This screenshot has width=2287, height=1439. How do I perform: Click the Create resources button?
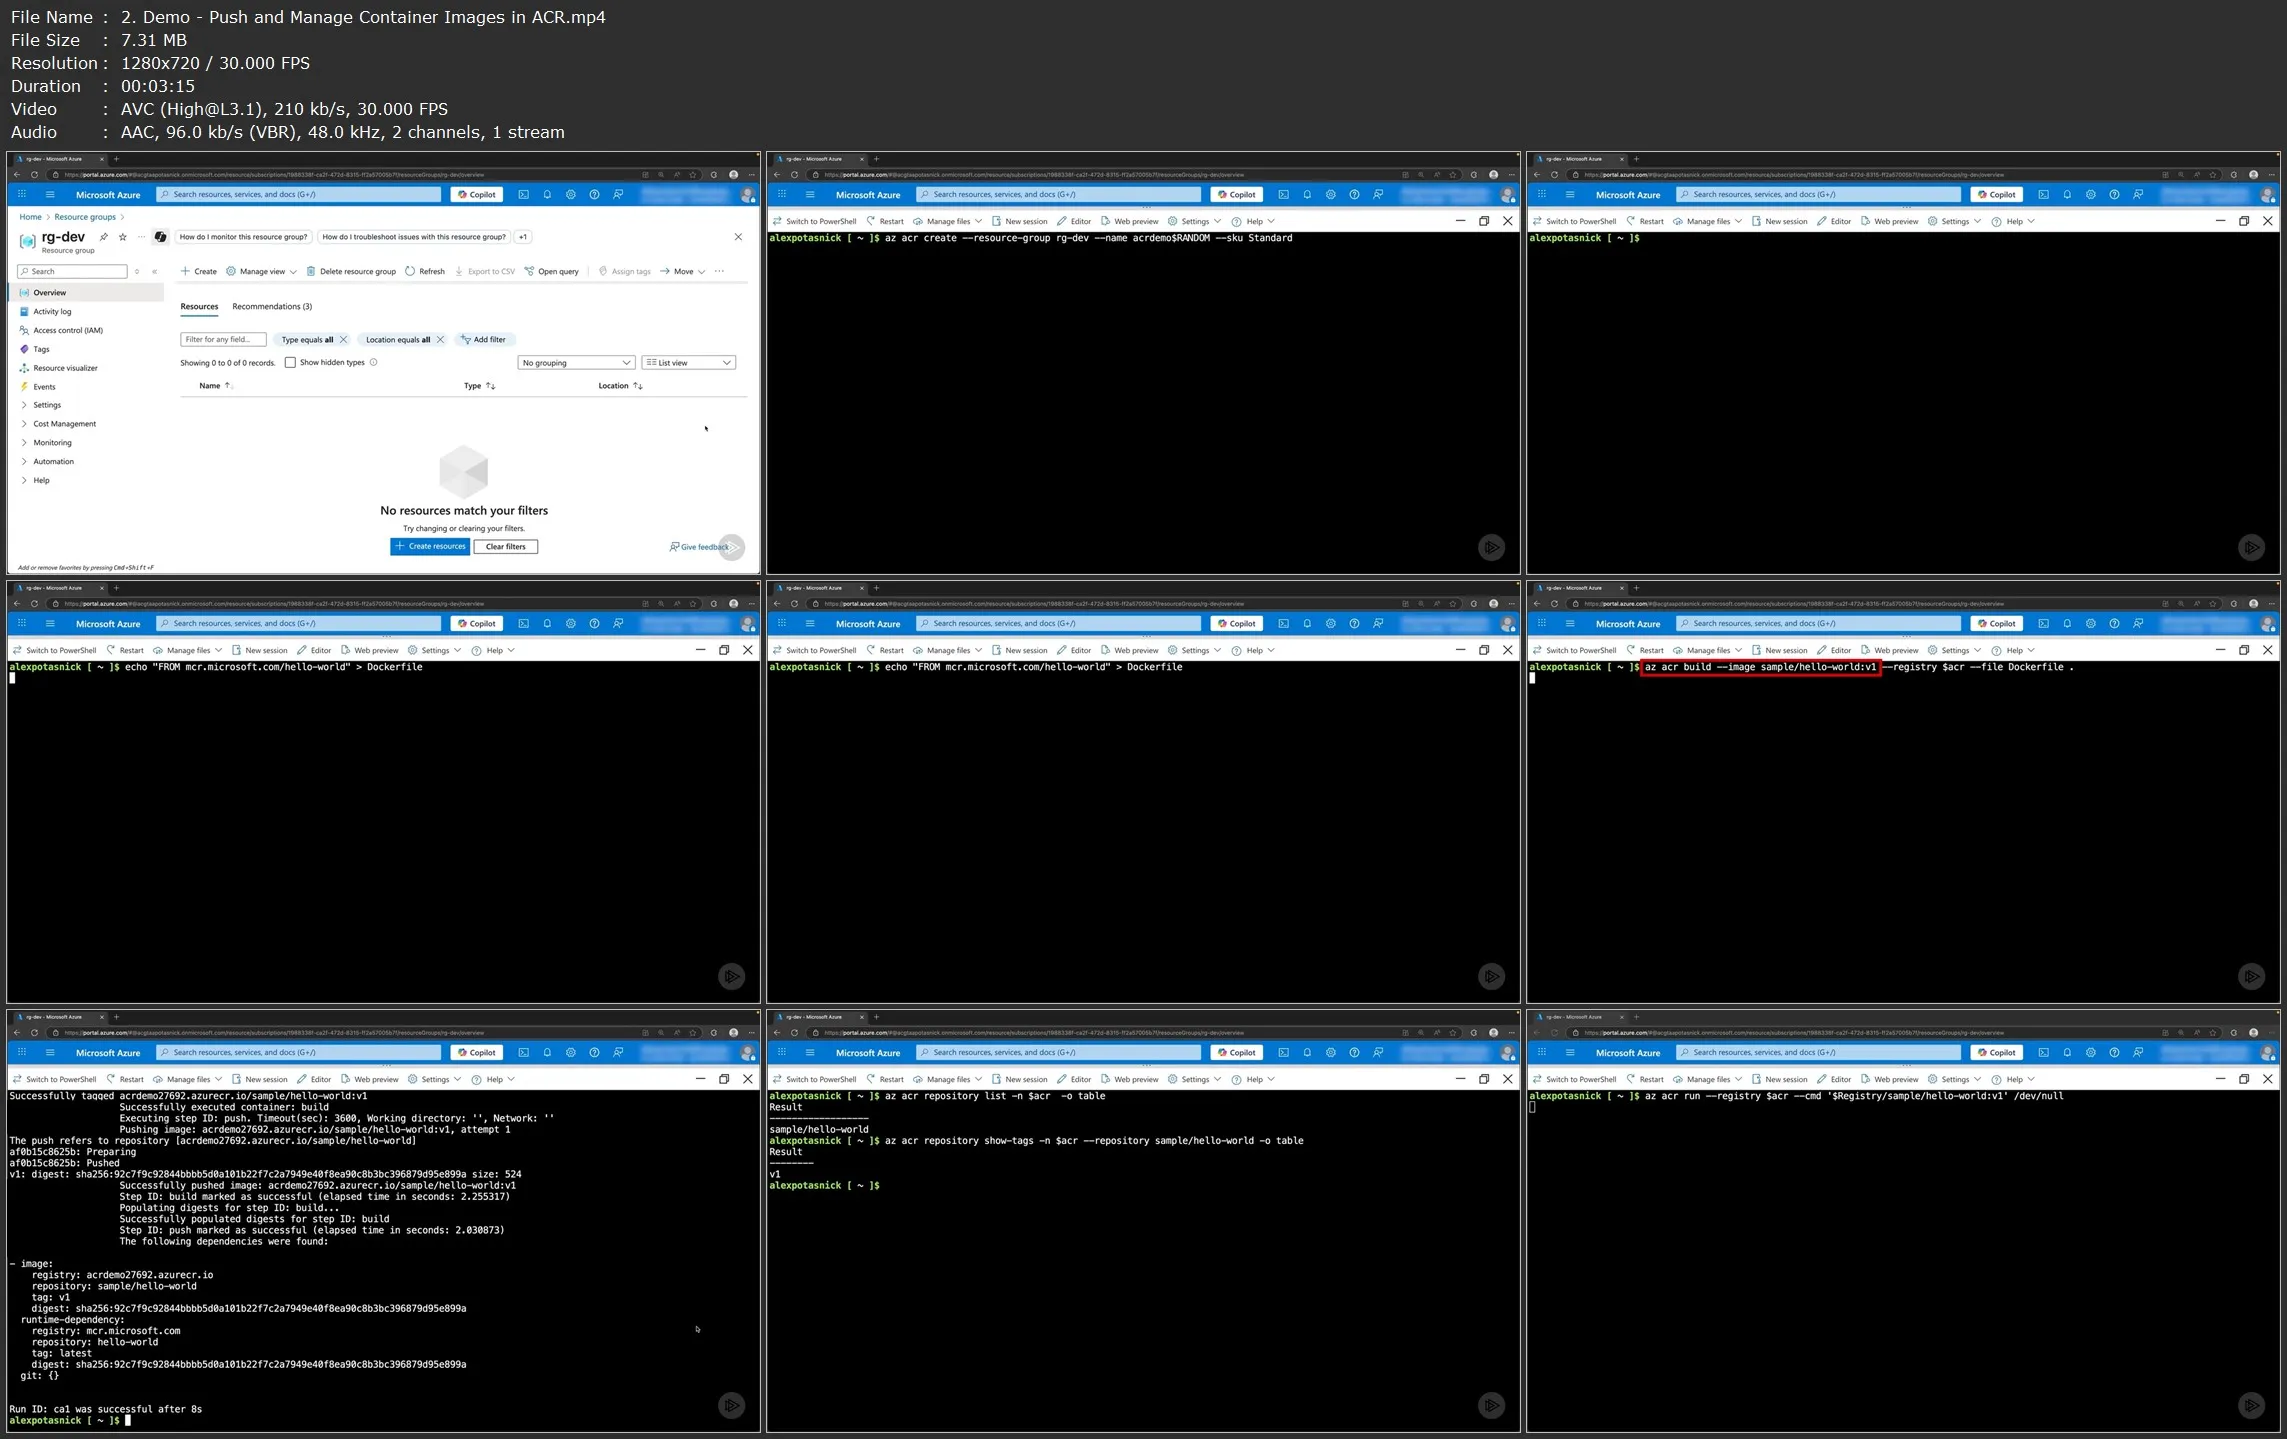click(x=430, y=546)
